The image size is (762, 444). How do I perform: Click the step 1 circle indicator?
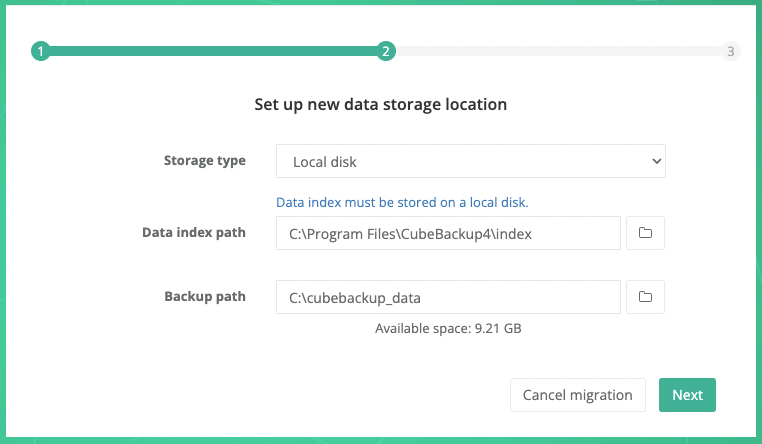point(40,51)
